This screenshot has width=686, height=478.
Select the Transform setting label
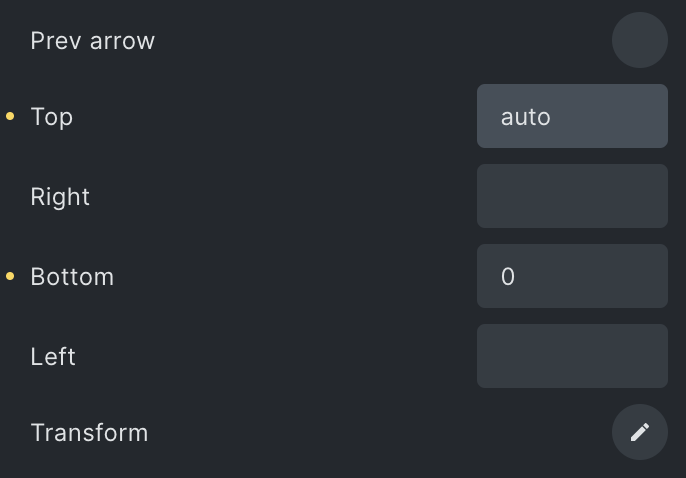coord(89,433)
